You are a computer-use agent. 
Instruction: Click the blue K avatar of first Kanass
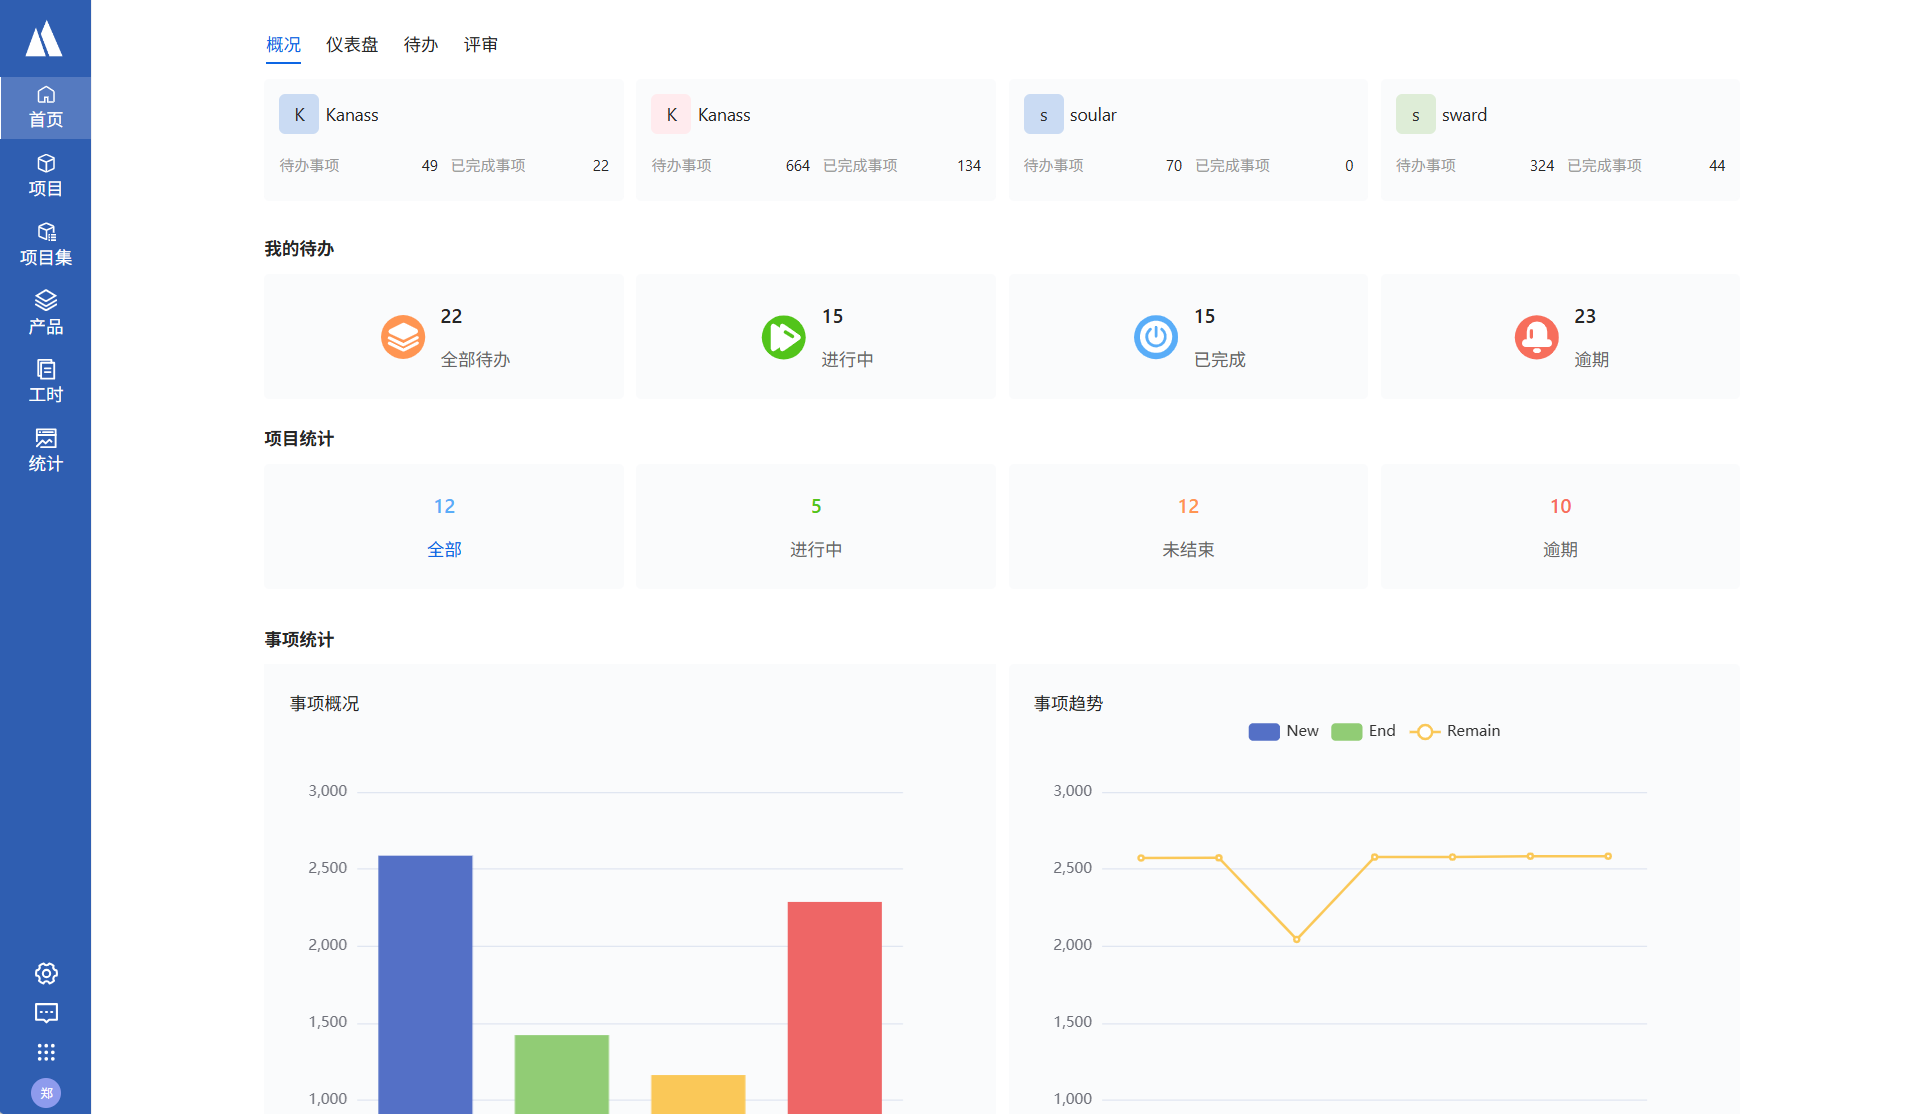point(299,115)
